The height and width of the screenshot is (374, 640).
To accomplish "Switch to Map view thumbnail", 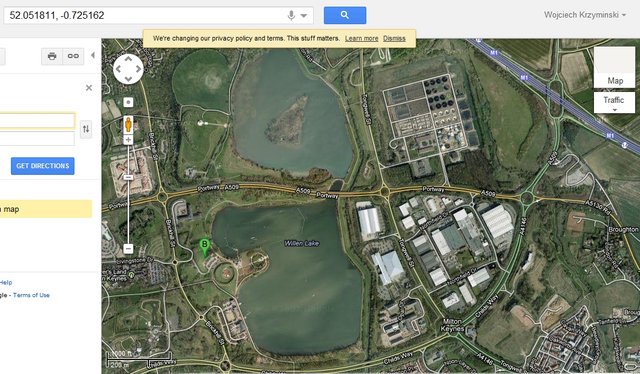I will [614, 67].
